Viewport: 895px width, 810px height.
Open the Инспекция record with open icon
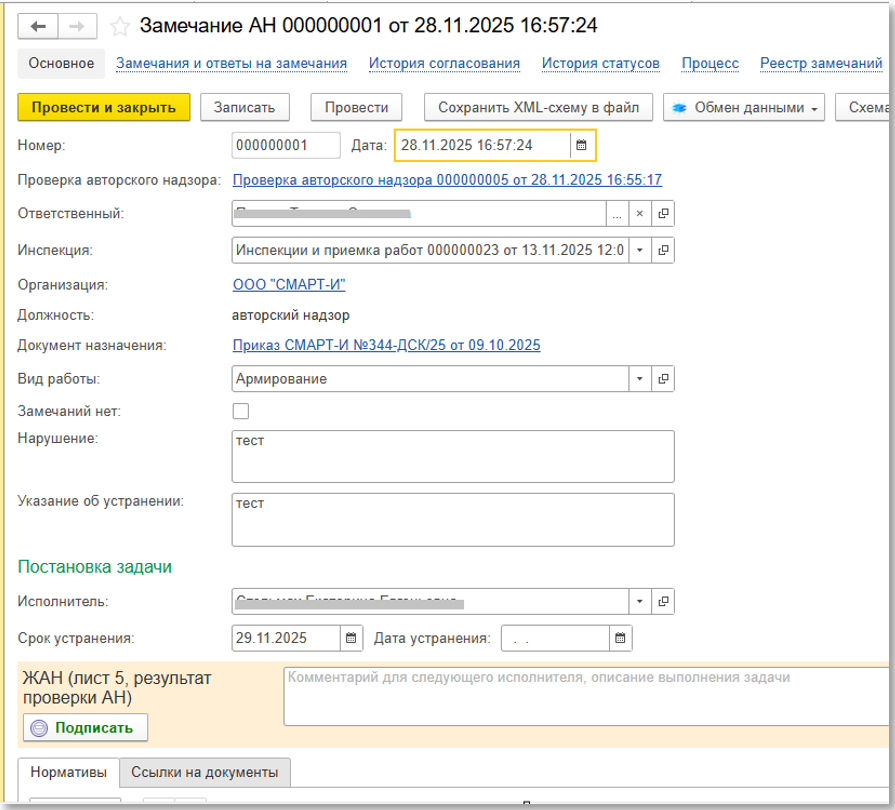663,249
